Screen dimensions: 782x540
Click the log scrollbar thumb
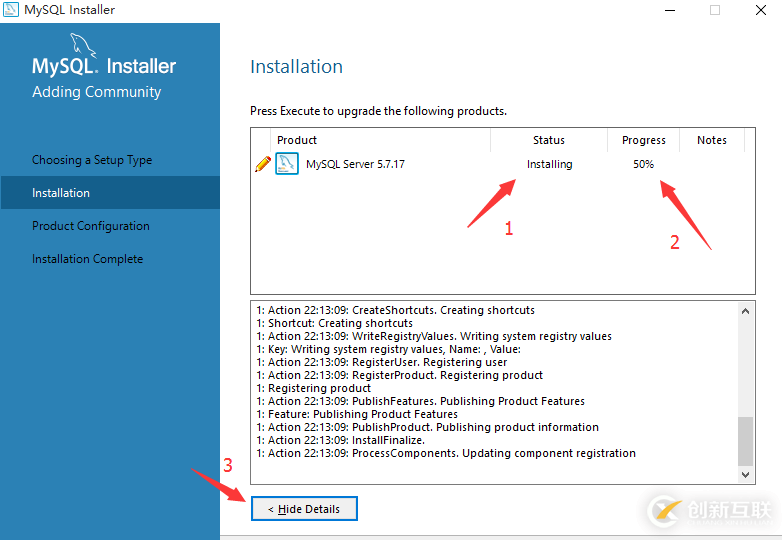(x=746, y=442)
